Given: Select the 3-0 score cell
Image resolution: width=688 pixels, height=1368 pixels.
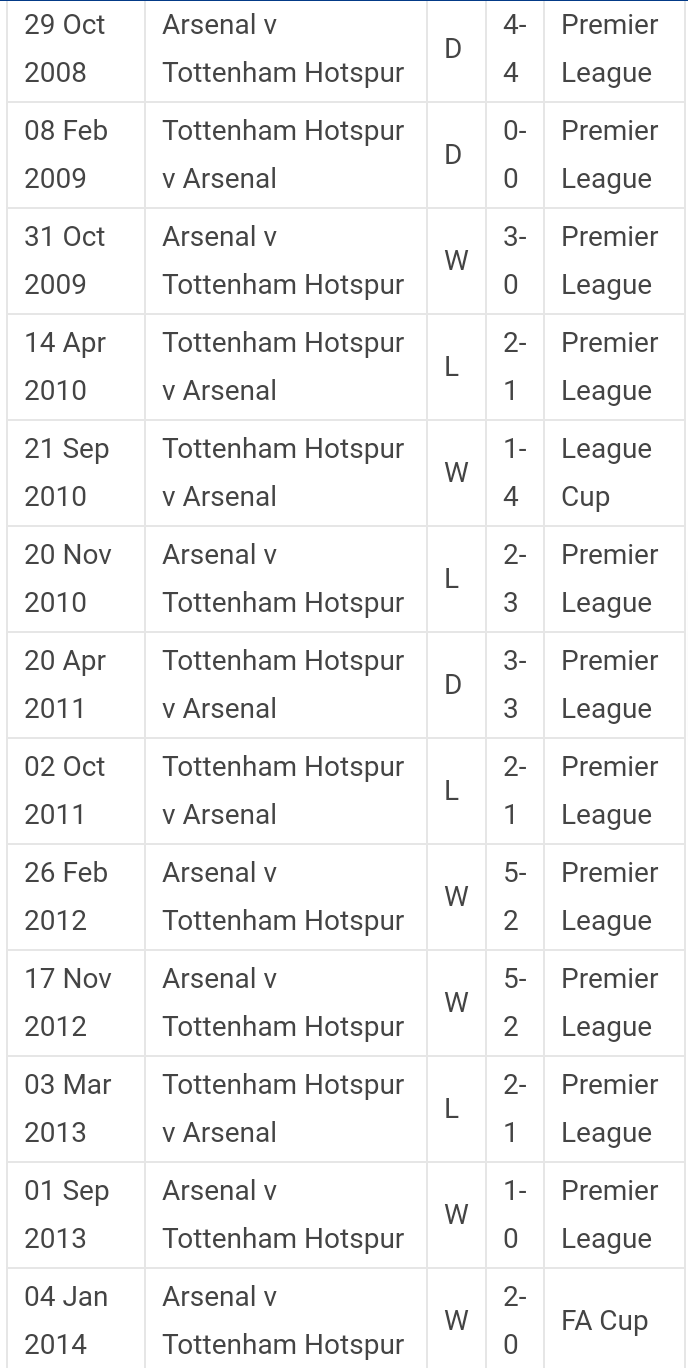Looking at the screenshot, I should (514, 261).
